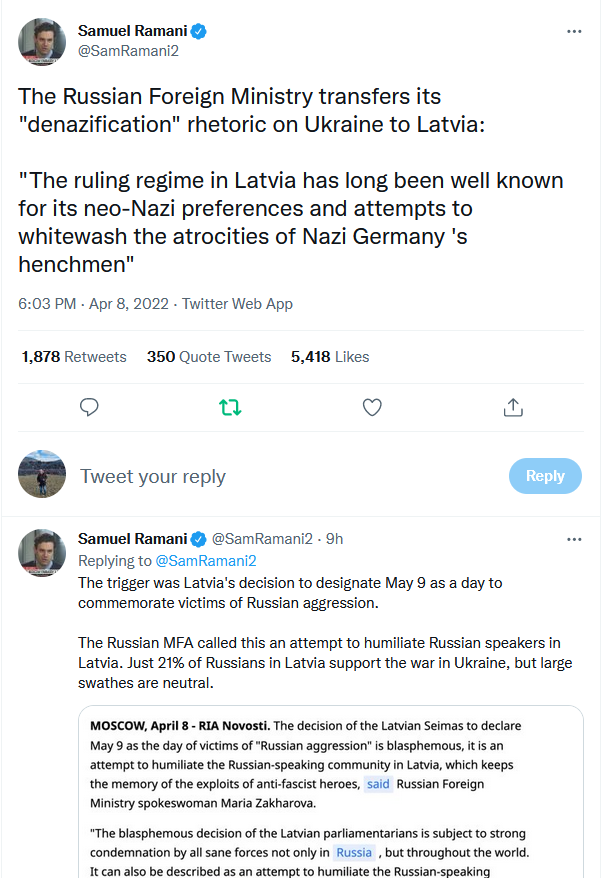
Task: Open the highlighted Russia link in article
Action: pos(354,852)
